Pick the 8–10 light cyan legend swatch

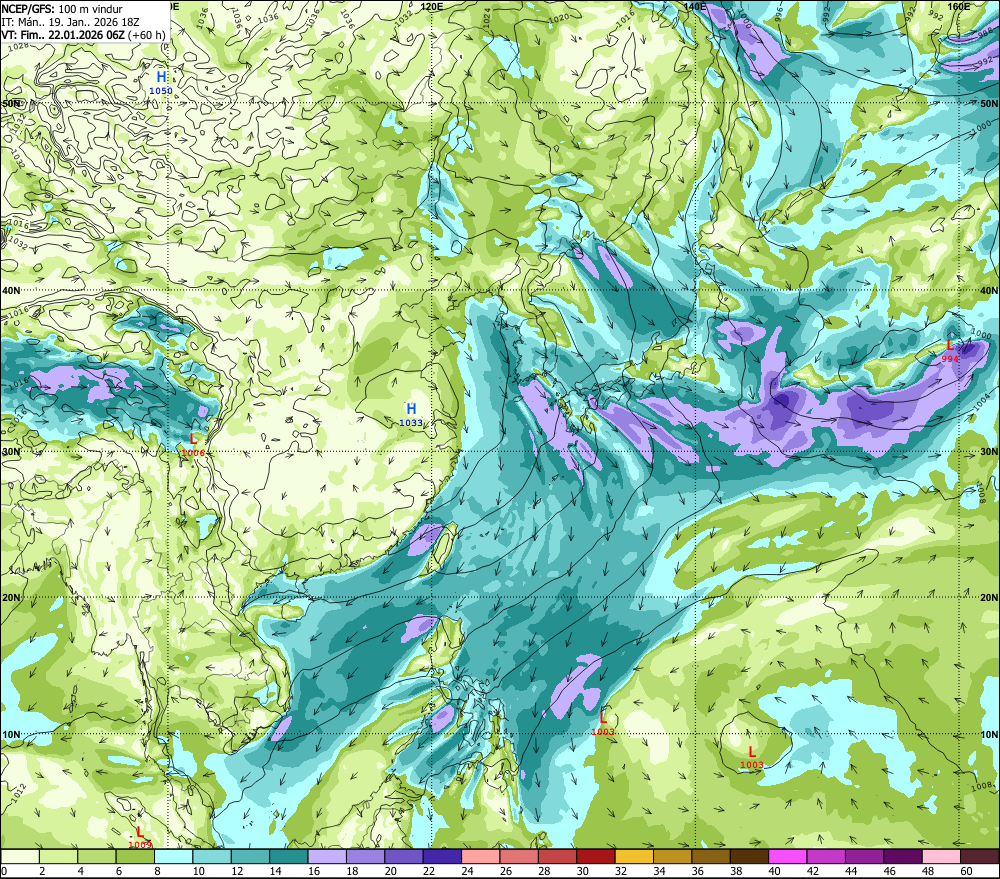(x=173, y=857)
